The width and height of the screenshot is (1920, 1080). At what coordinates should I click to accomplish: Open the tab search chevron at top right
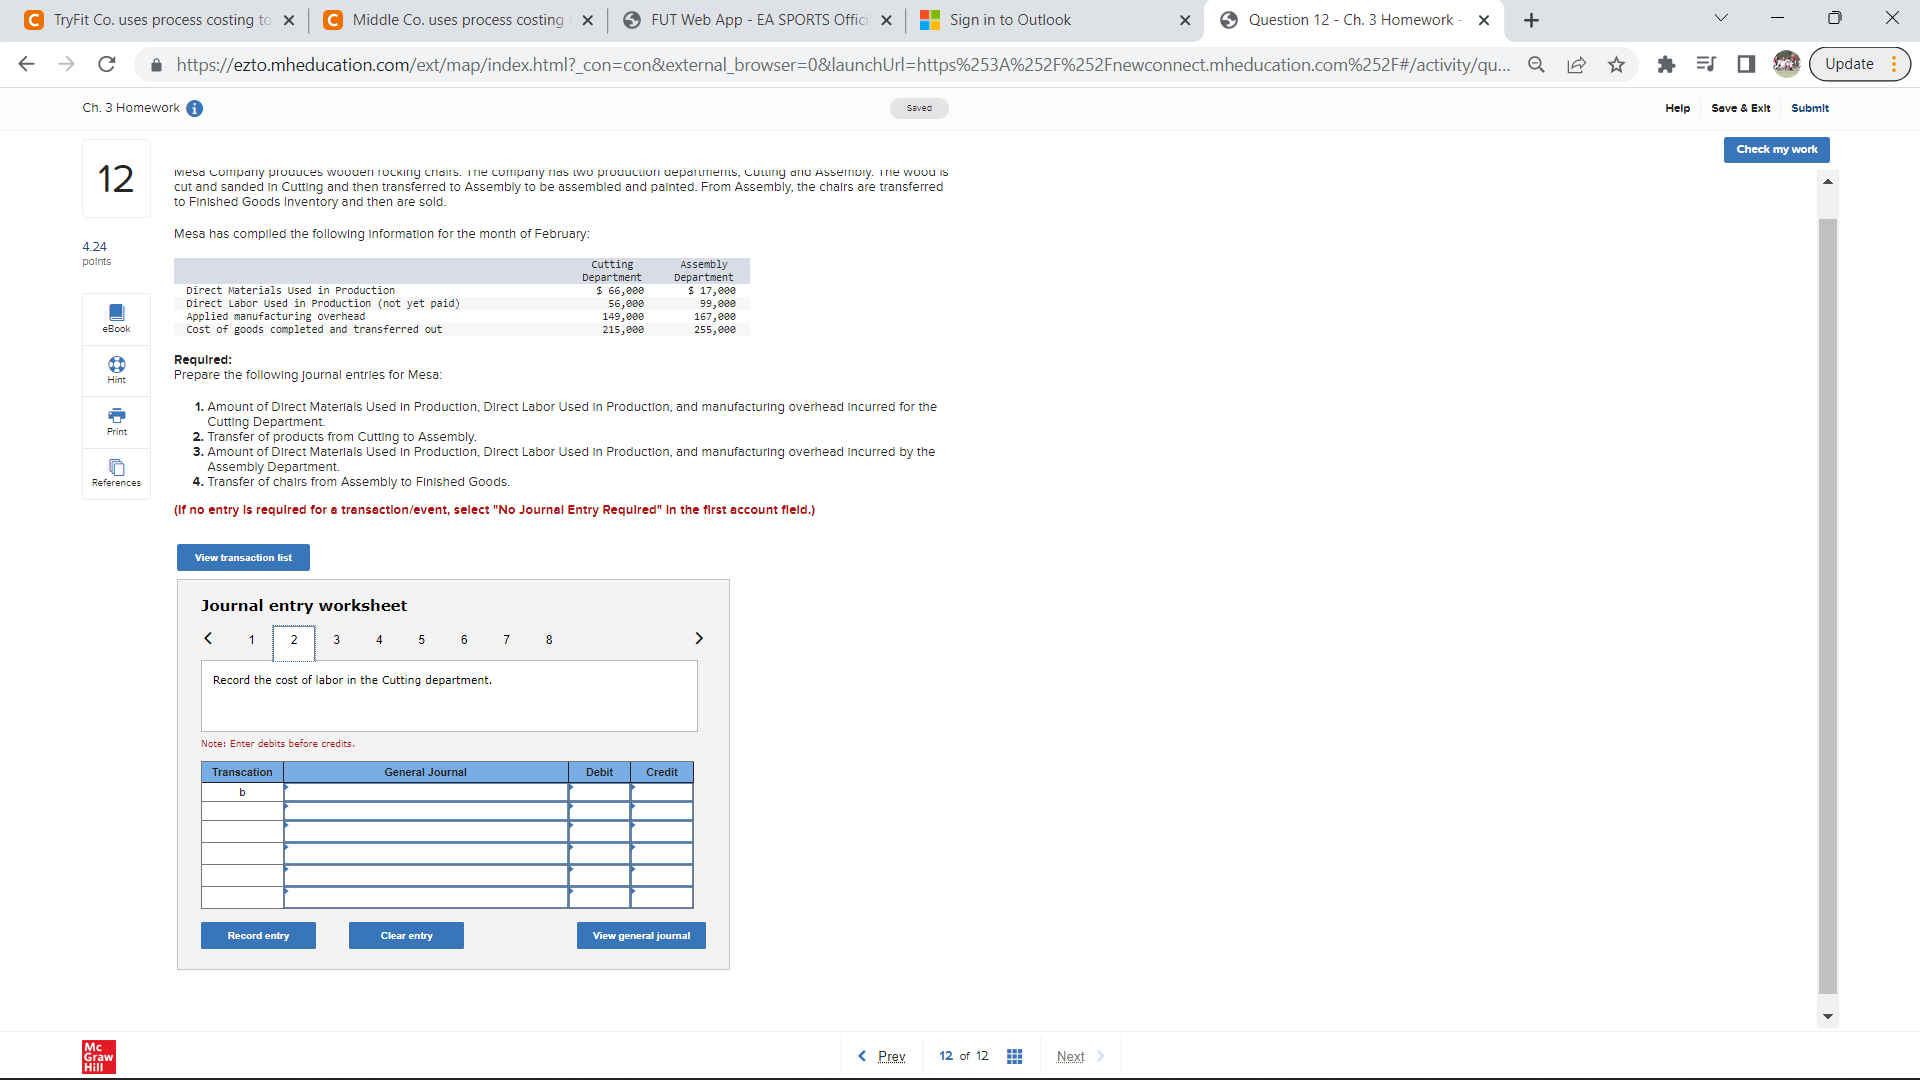[x=1720, y=18]
